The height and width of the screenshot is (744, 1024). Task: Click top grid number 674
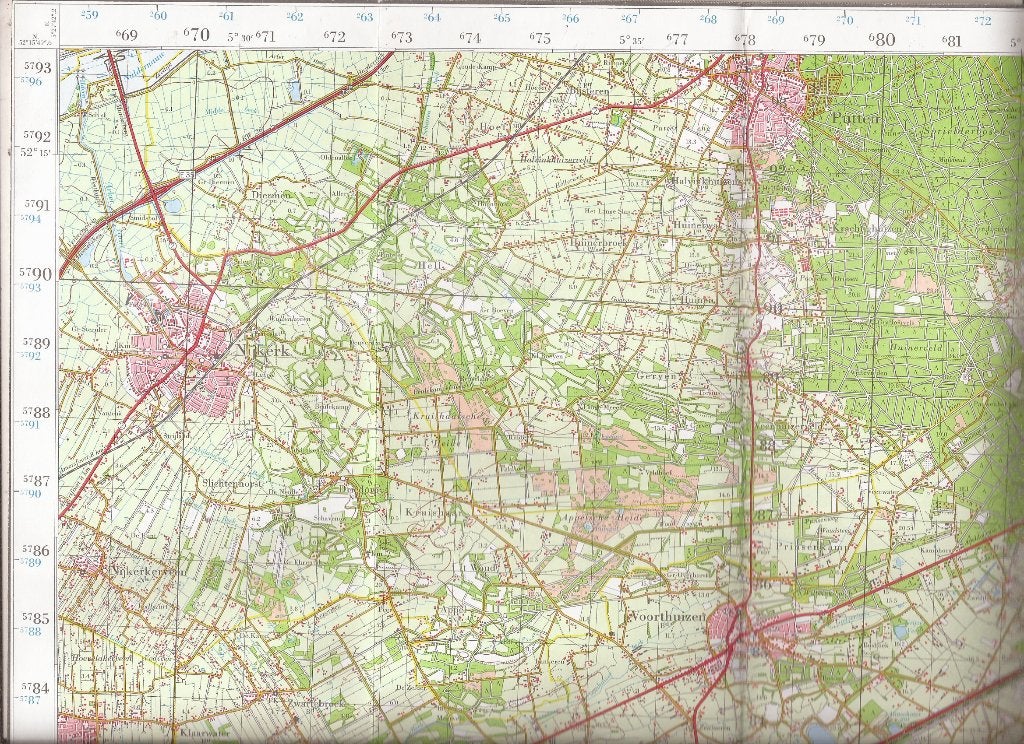click(x=470, y=38)
